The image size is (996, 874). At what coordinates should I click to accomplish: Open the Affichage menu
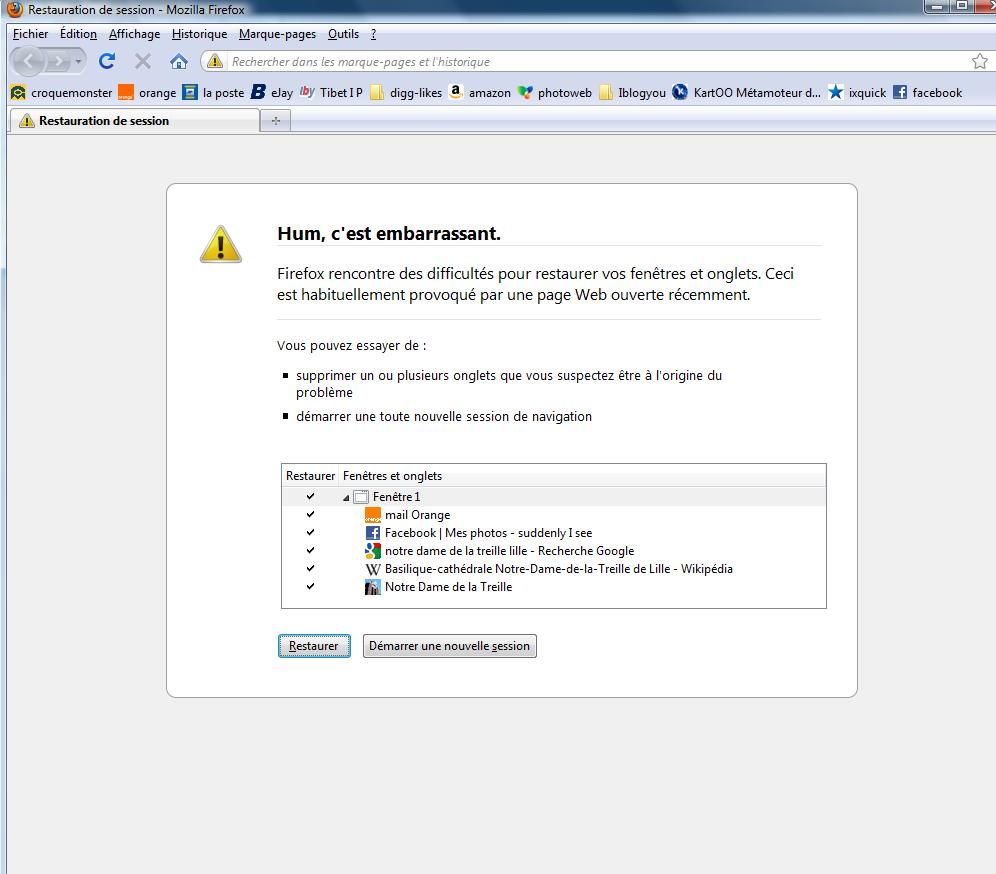pos(134,34)
